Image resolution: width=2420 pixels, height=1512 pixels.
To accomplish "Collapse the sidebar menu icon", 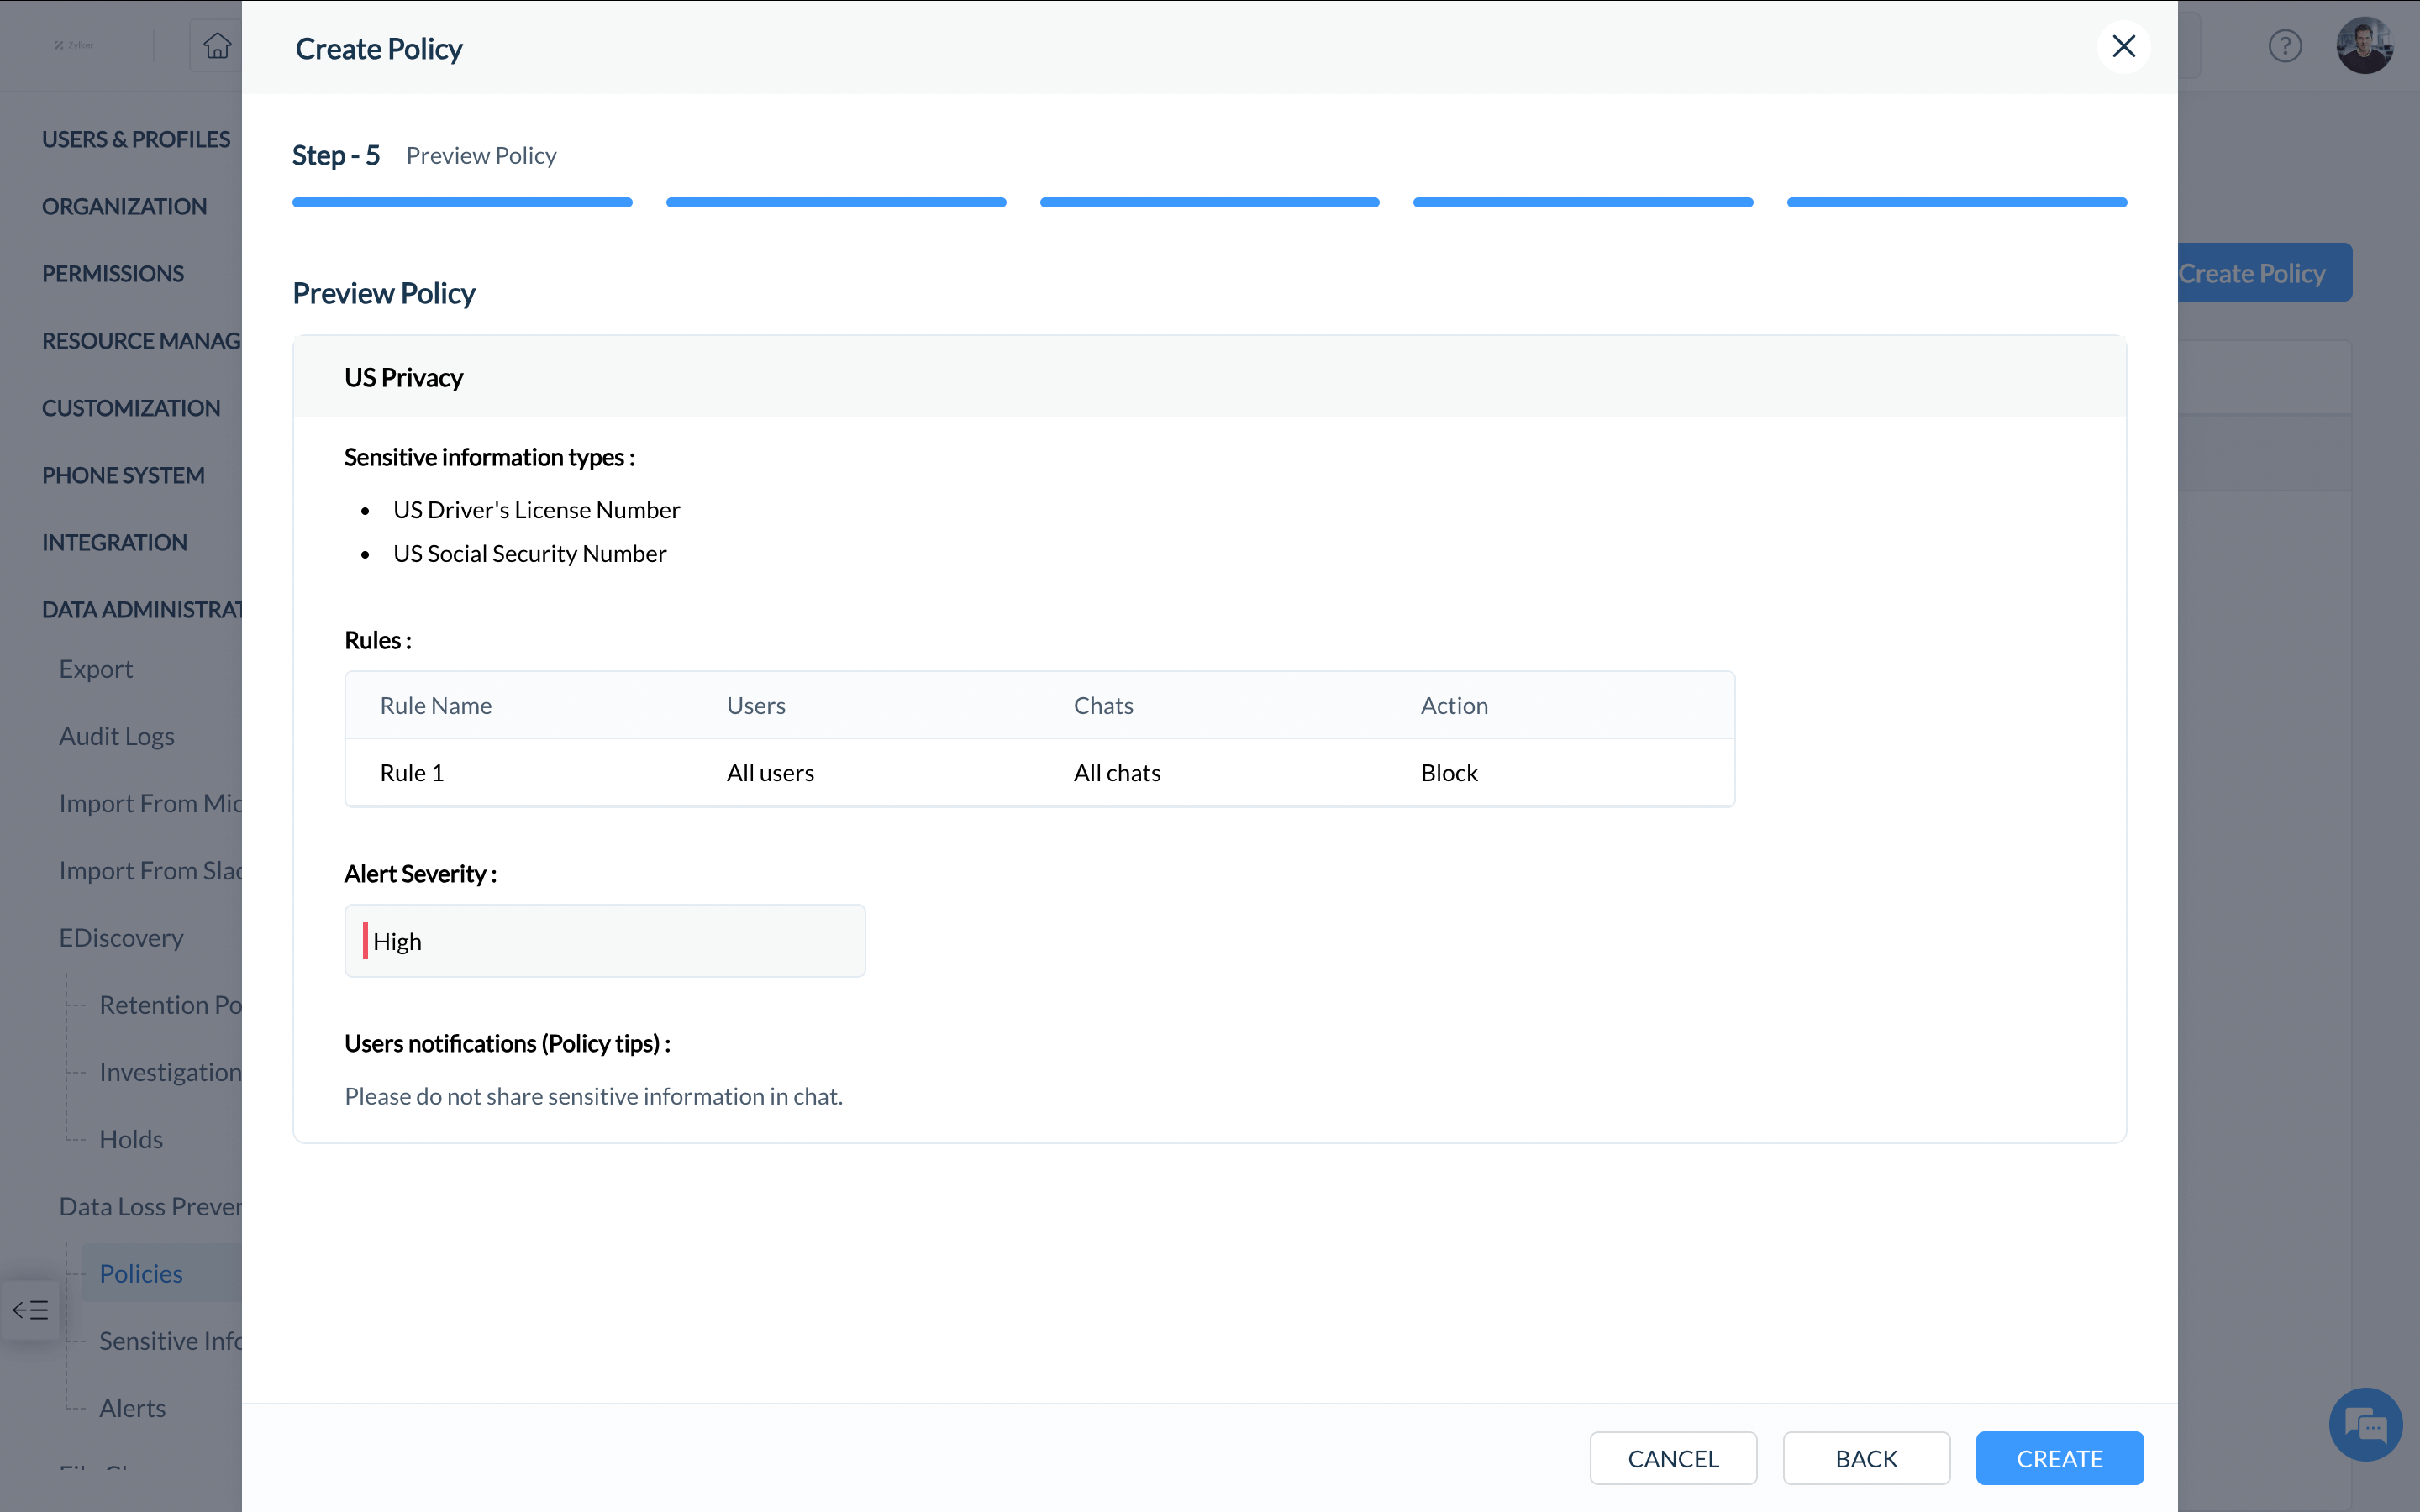I will [30, 1310].
